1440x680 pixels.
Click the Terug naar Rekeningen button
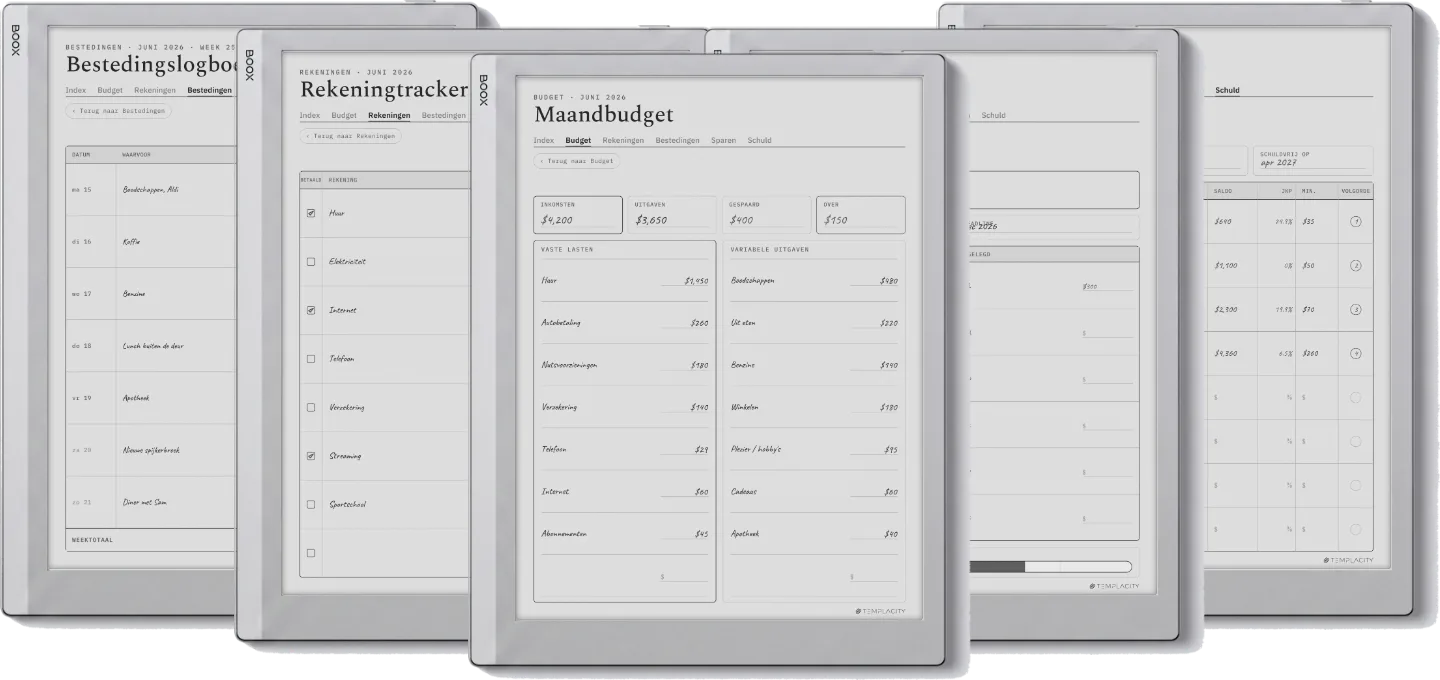[350, 135]
